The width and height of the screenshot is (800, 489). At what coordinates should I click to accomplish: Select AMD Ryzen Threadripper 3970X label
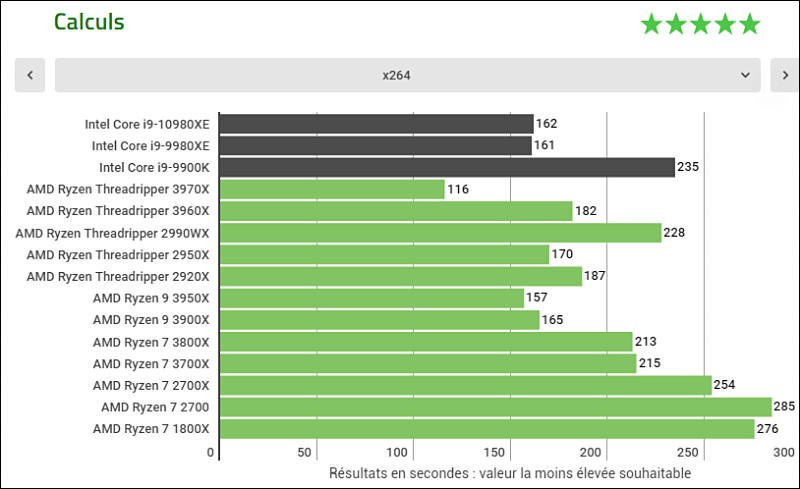click(x=118, y=189)
